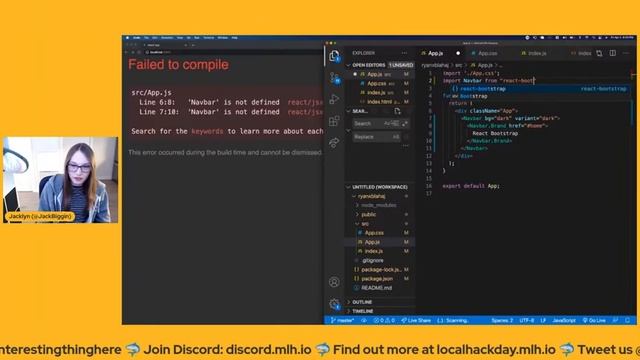Go back in the browser window
Image resolution: width=640 pixels, height=360 pixels.
(127, 52)
